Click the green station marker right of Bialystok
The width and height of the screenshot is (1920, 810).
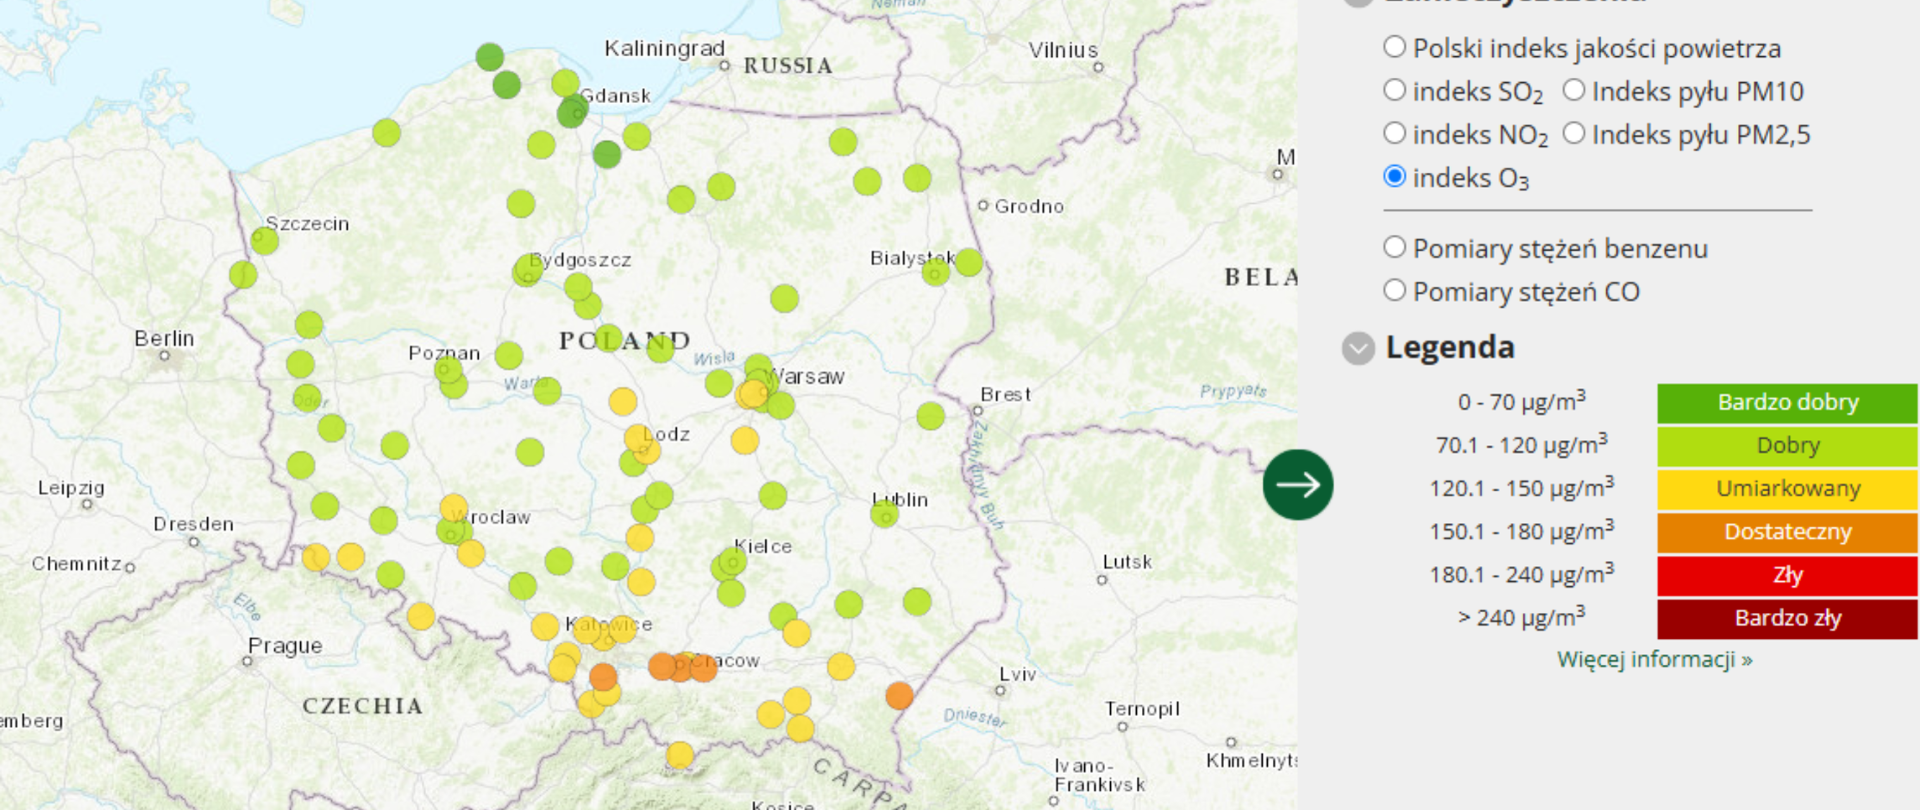click(x=968, y=262)
